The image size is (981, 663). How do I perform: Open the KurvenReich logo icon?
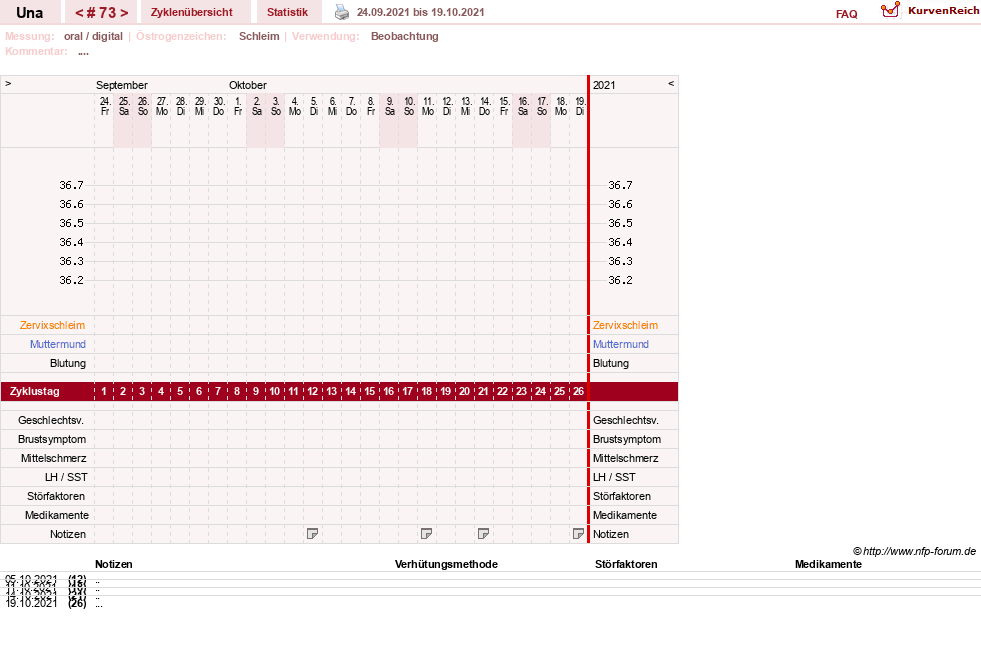click(890, 10)
